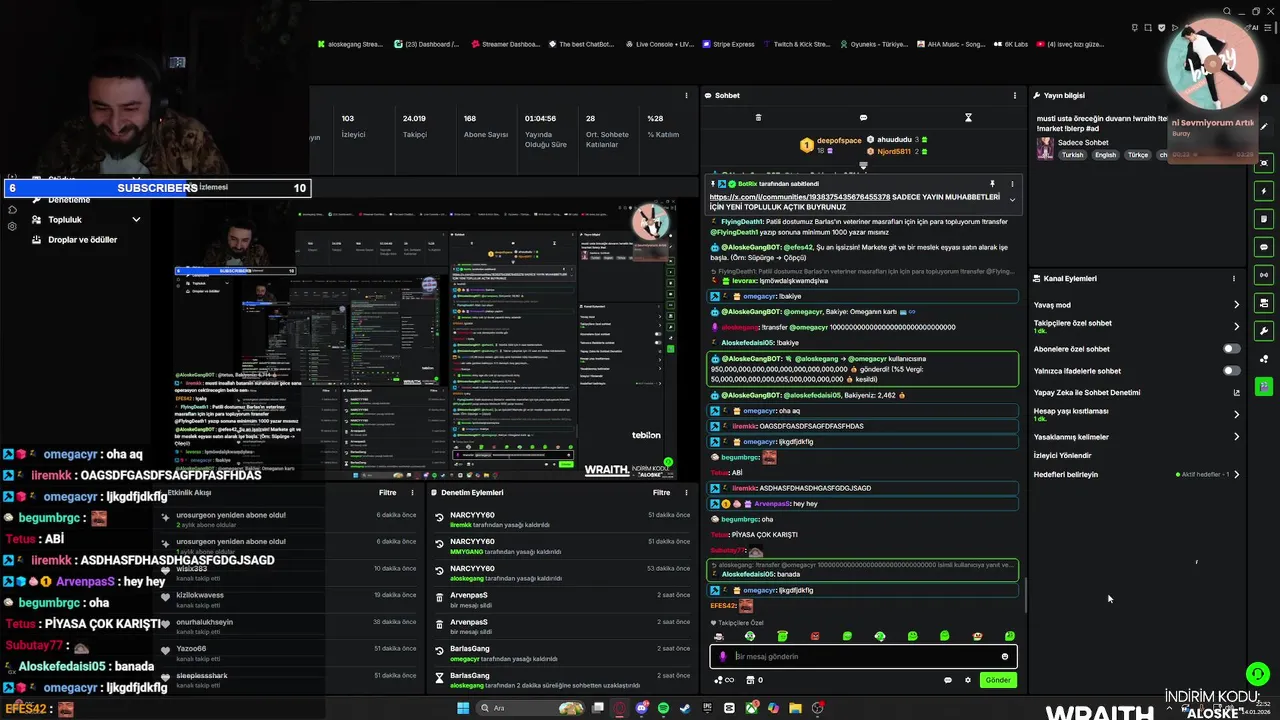Open The best ChatBot bookmark
Screen dimensions: 1280x720
coord(580,44)
